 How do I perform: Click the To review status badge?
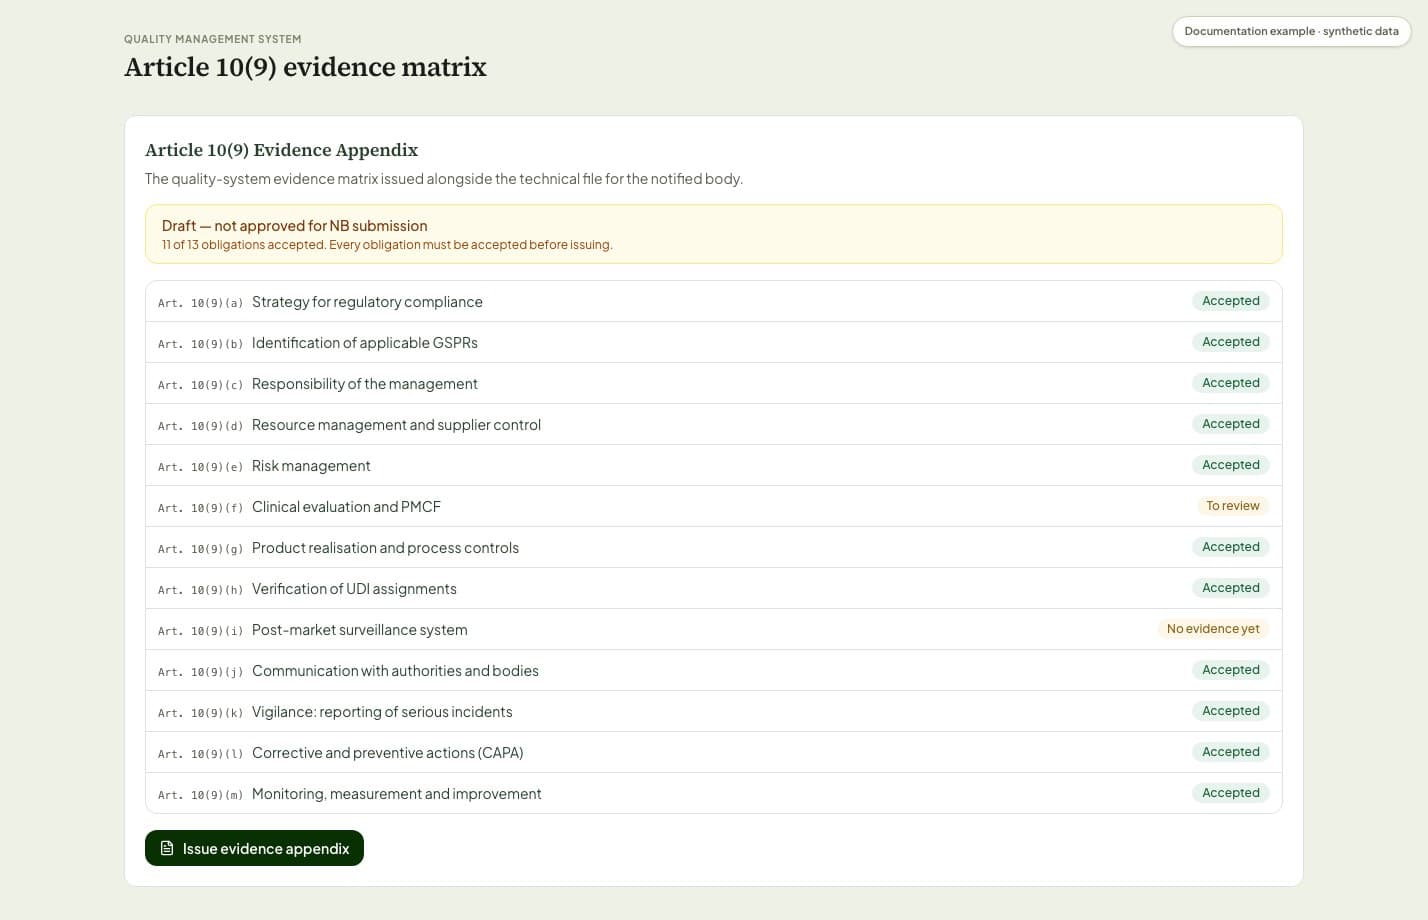click(x=1232, y=506)
